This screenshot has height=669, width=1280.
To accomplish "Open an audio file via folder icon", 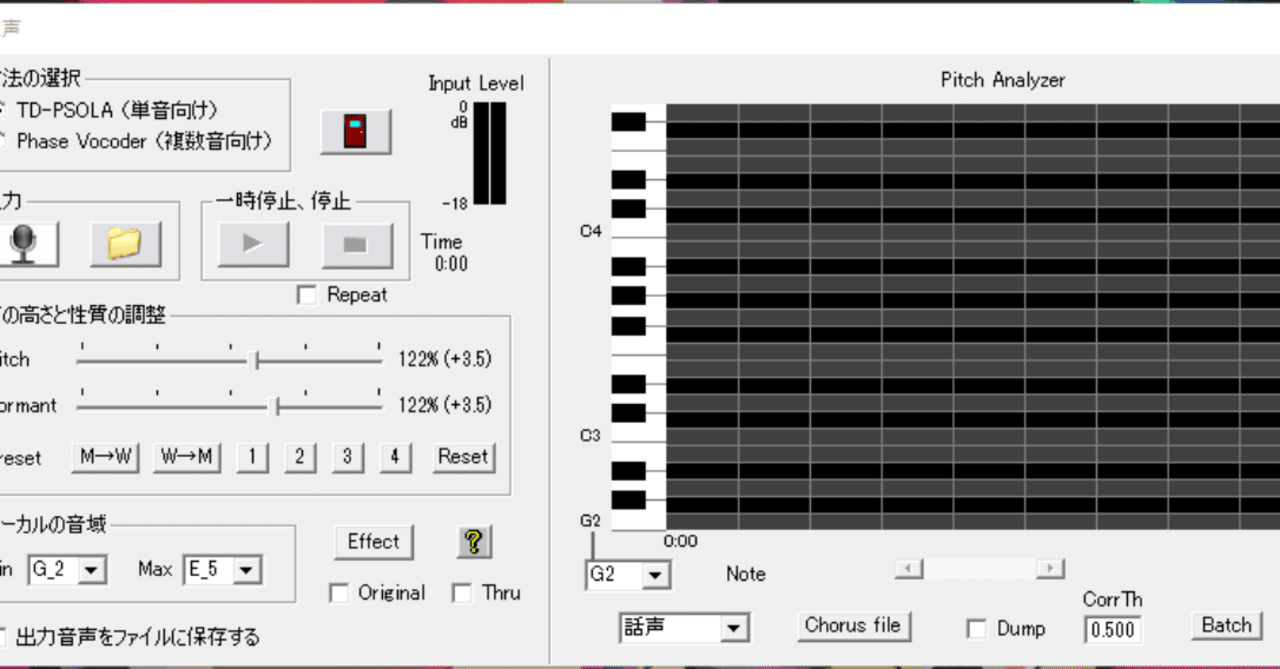I will click(125, 243).
